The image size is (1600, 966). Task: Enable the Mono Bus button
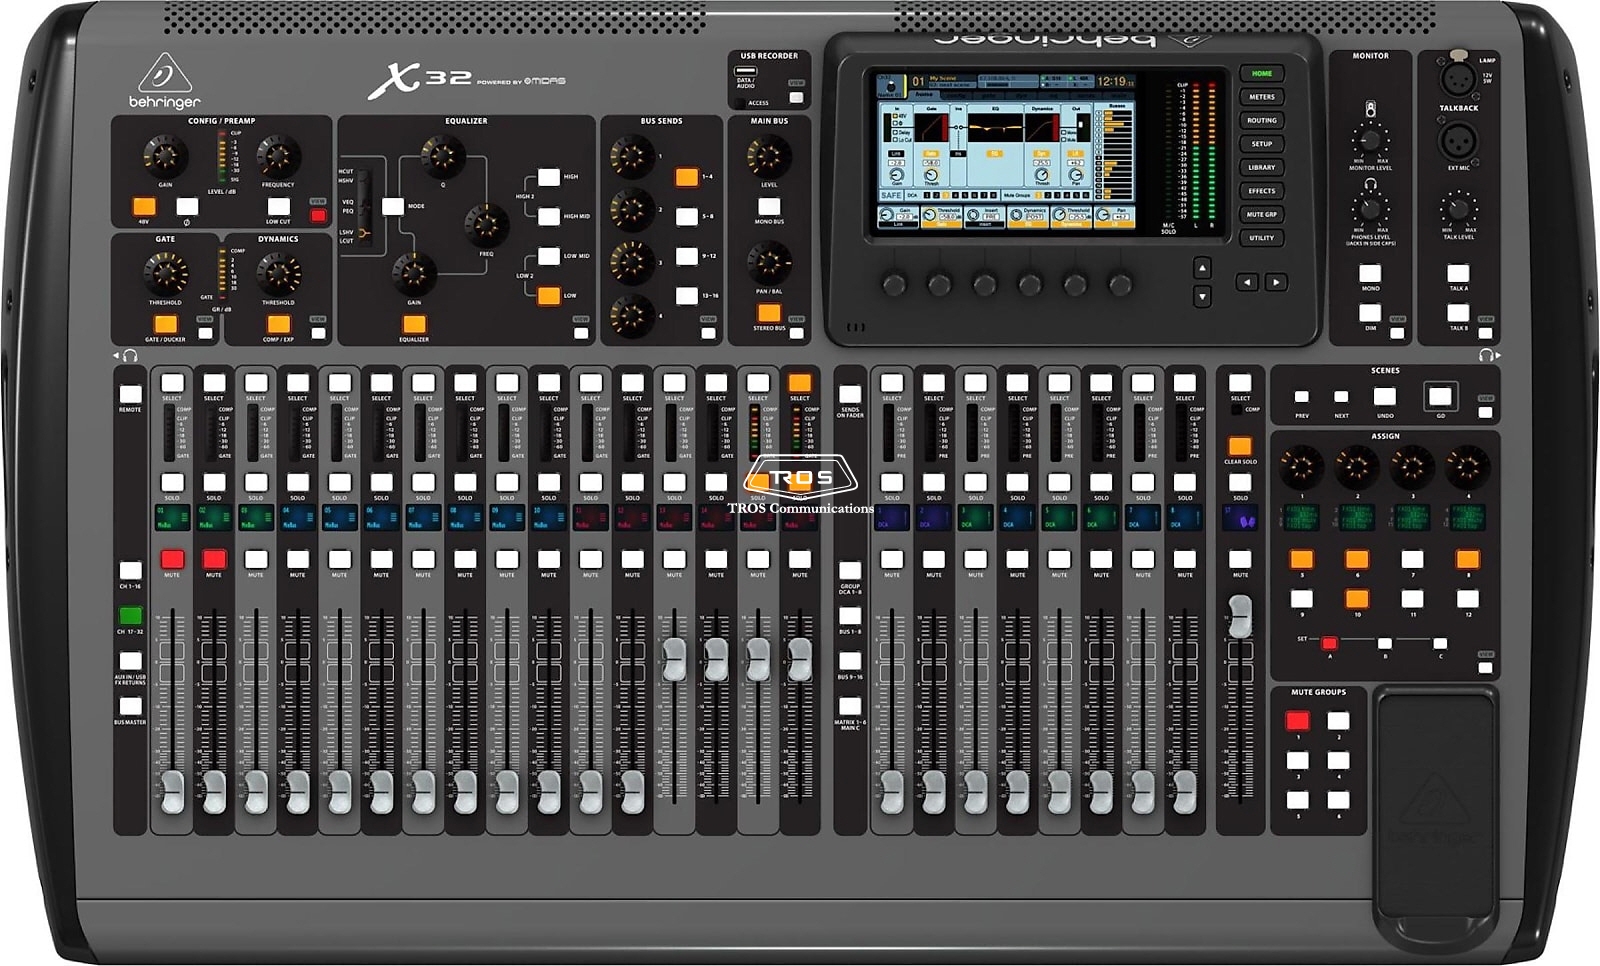click(769, 207)
